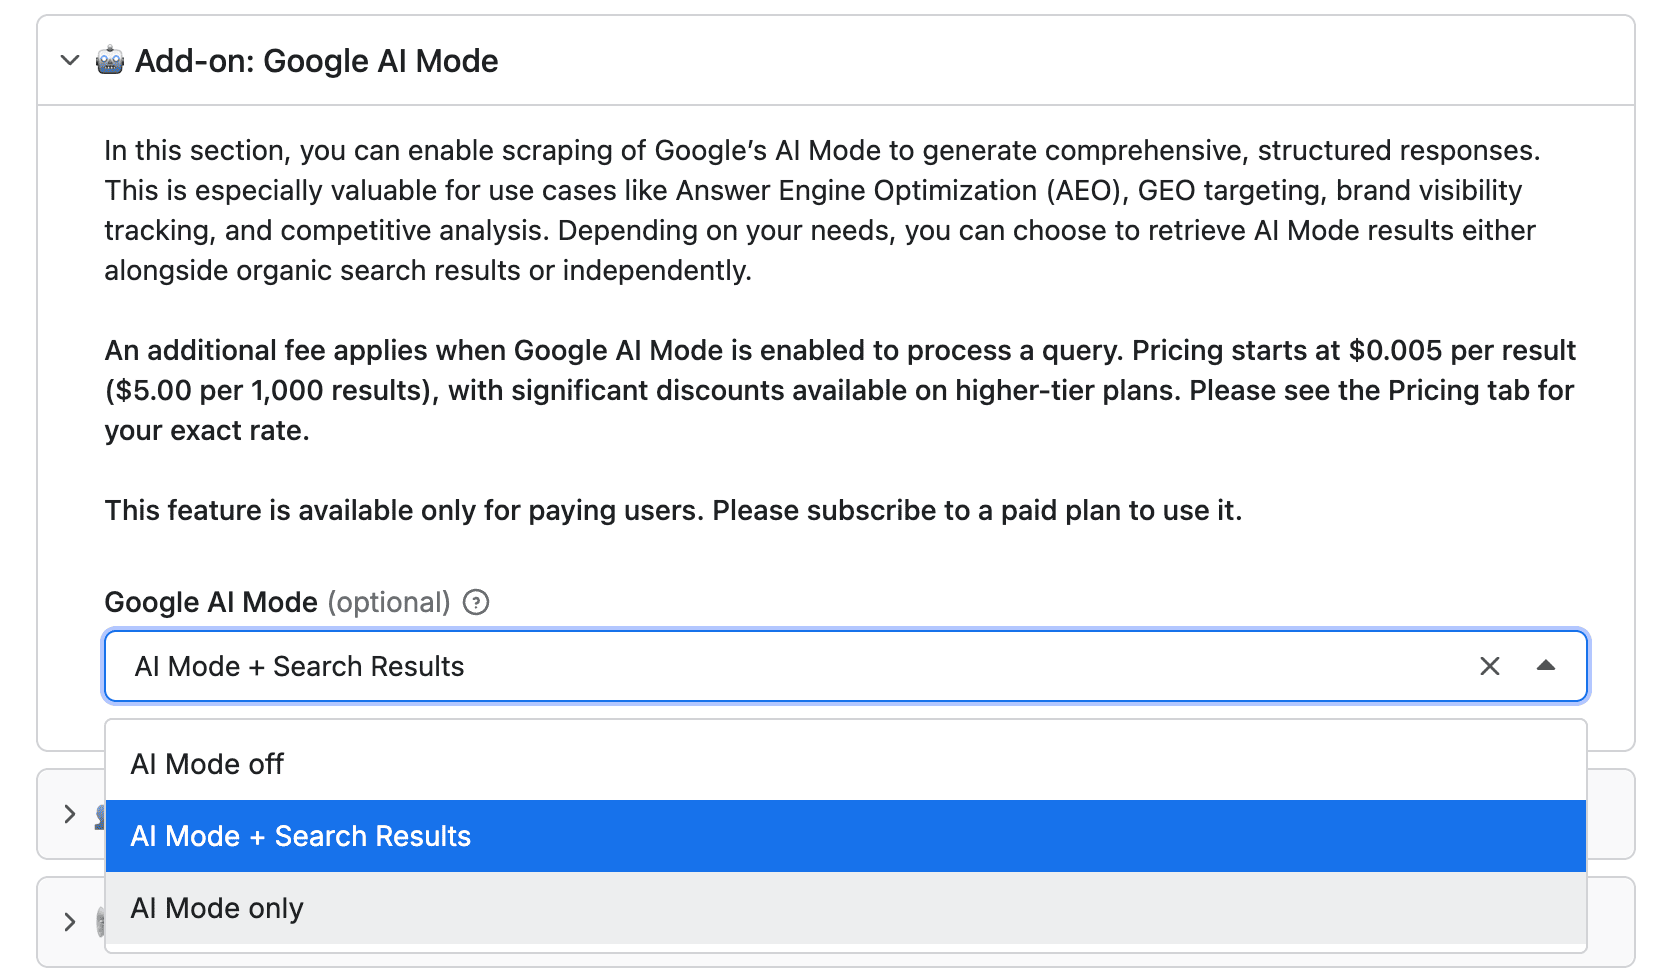Click the paying users only notice text

tap(673, 510)
